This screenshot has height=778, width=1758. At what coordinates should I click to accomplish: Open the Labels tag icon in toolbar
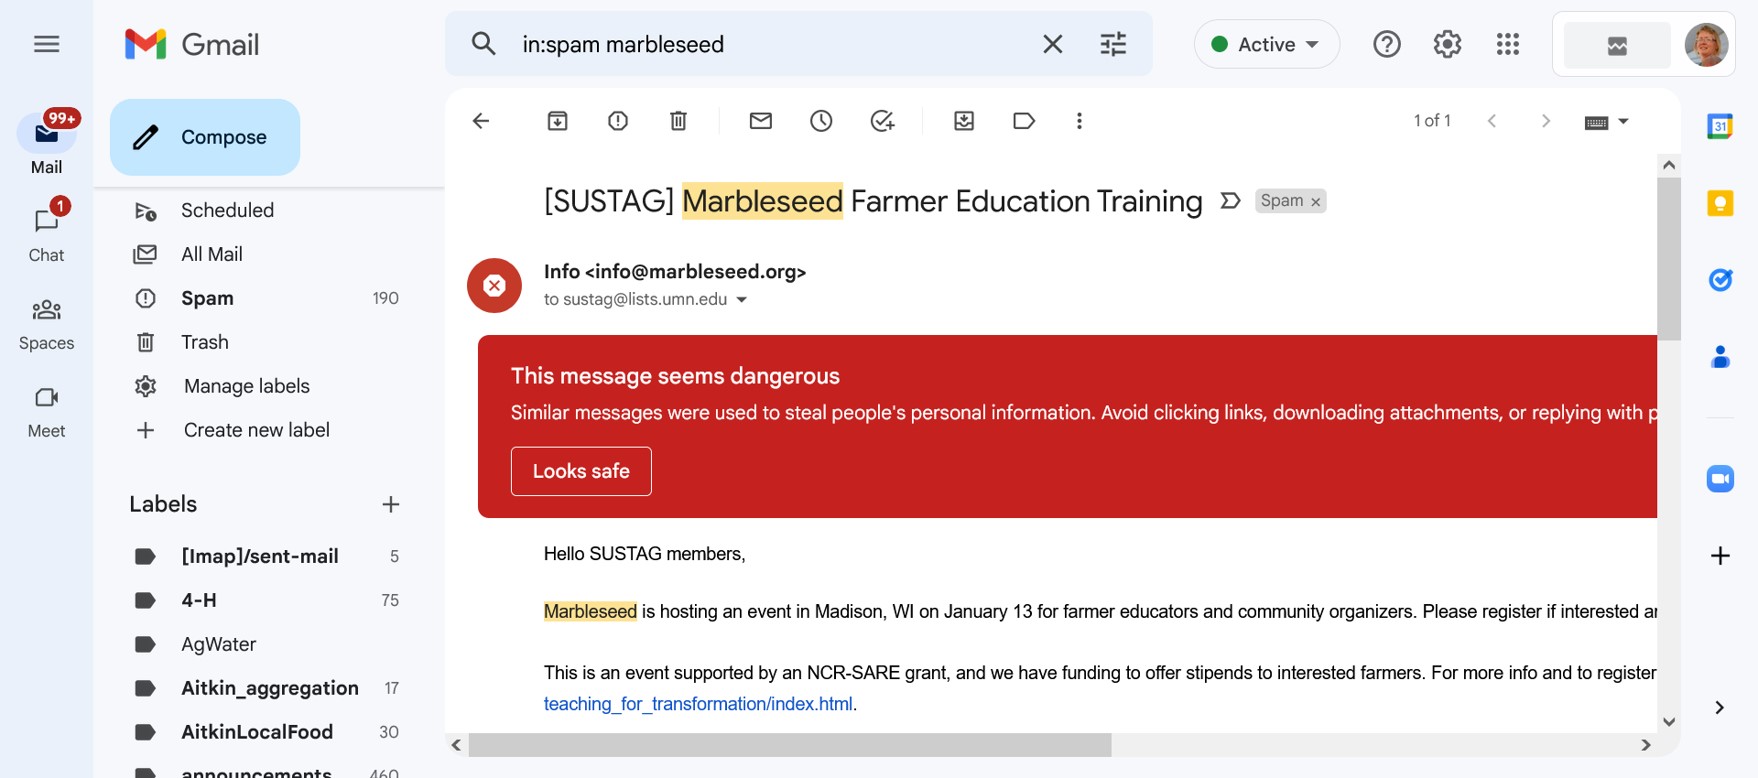(1024, 121)
